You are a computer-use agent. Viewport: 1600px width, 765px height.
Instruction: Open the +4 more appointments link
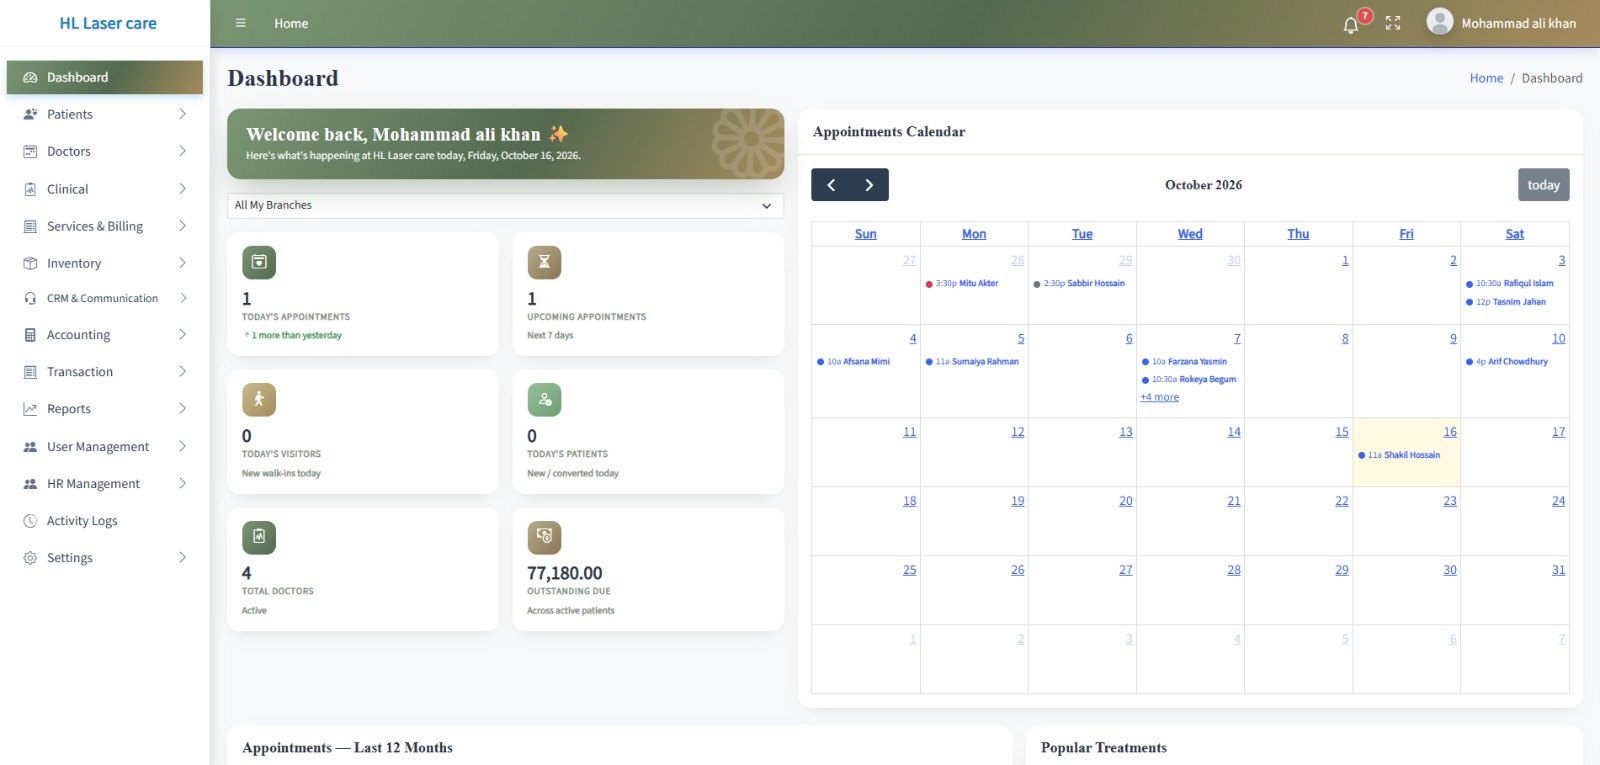[x=1159, y=397]
